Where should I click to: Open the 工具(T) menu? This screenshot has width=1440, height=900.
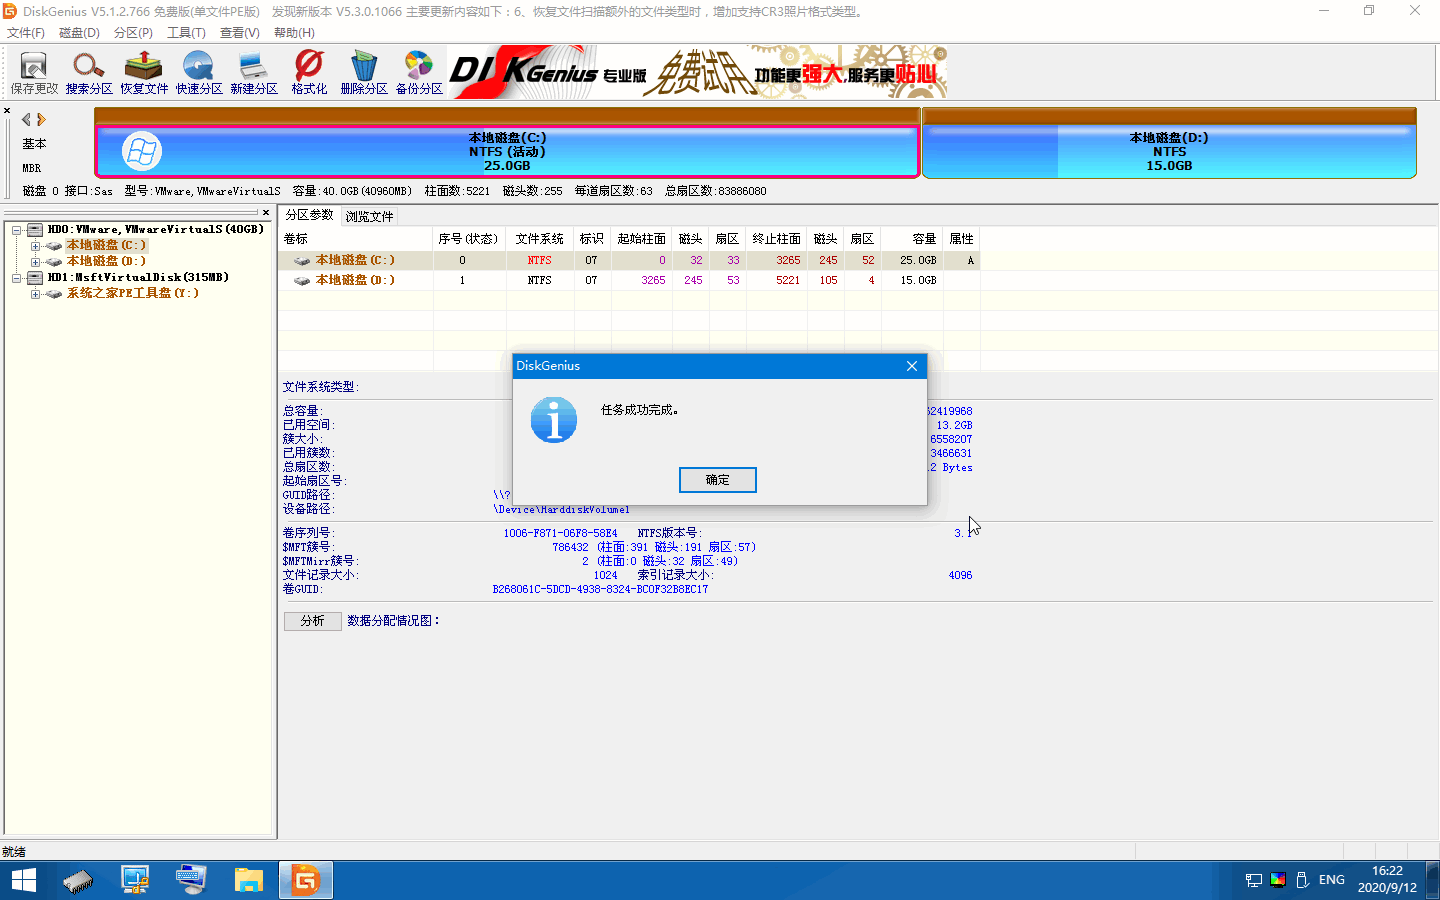pyautogui.click(x=186, y=33)
